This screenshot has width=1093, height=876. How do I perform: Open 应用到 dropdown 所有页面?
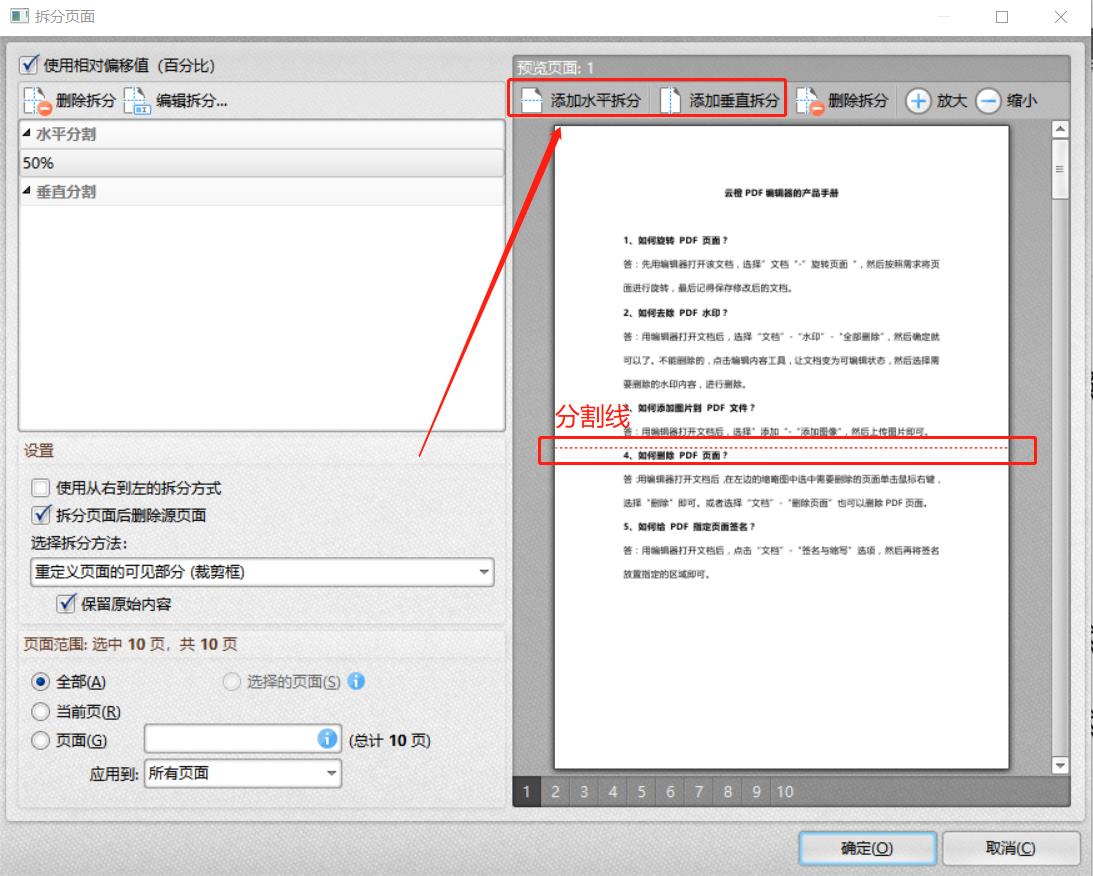click(x=243, y=773)
